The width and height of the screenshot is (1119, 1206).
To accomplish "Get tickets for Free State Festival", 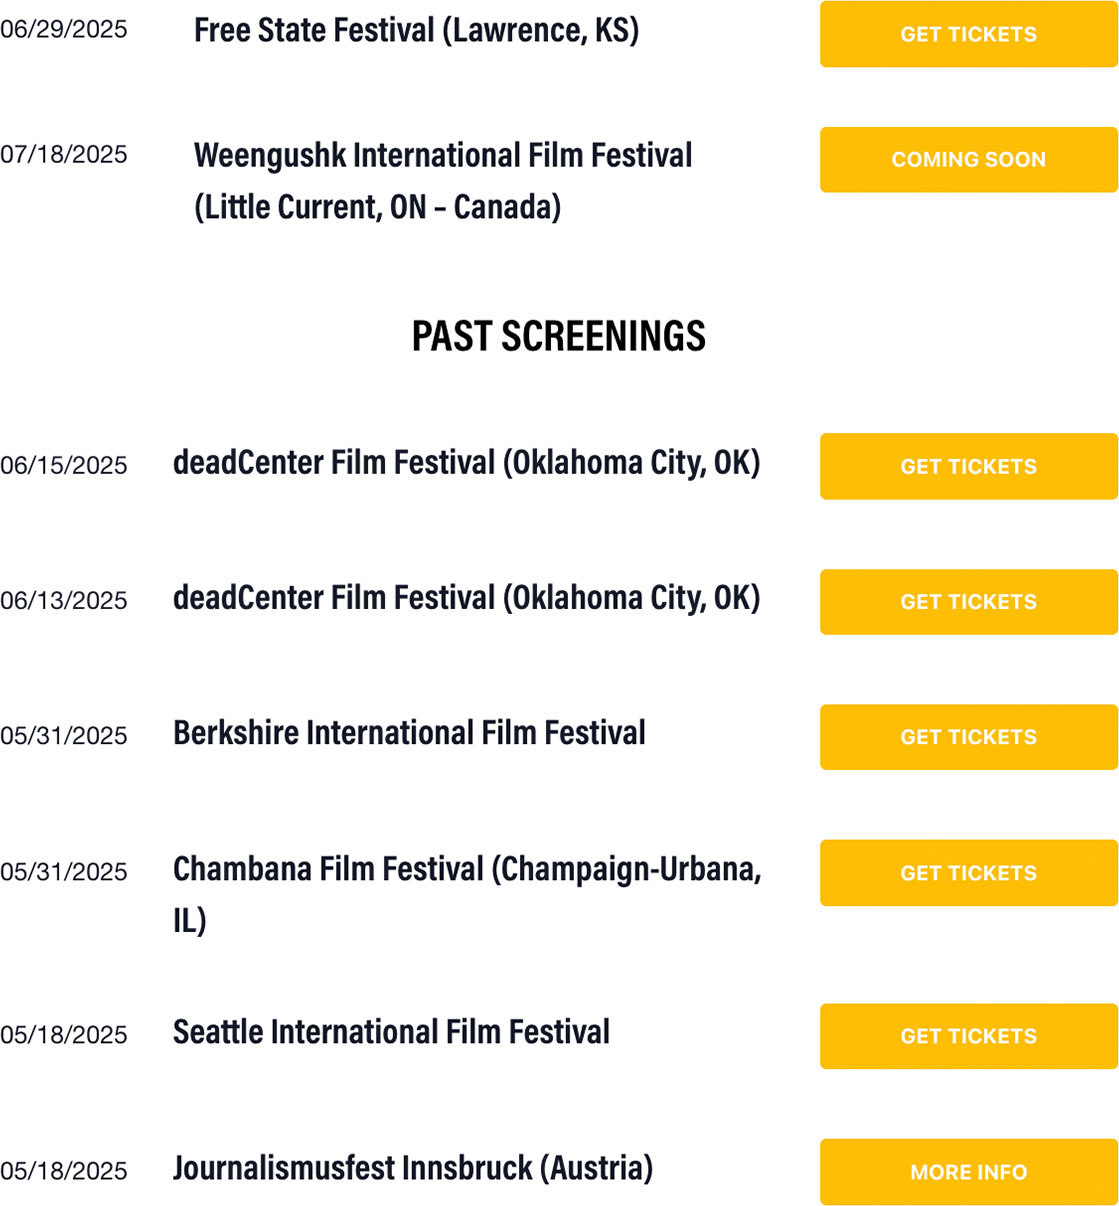I will (x=968, y=34).
